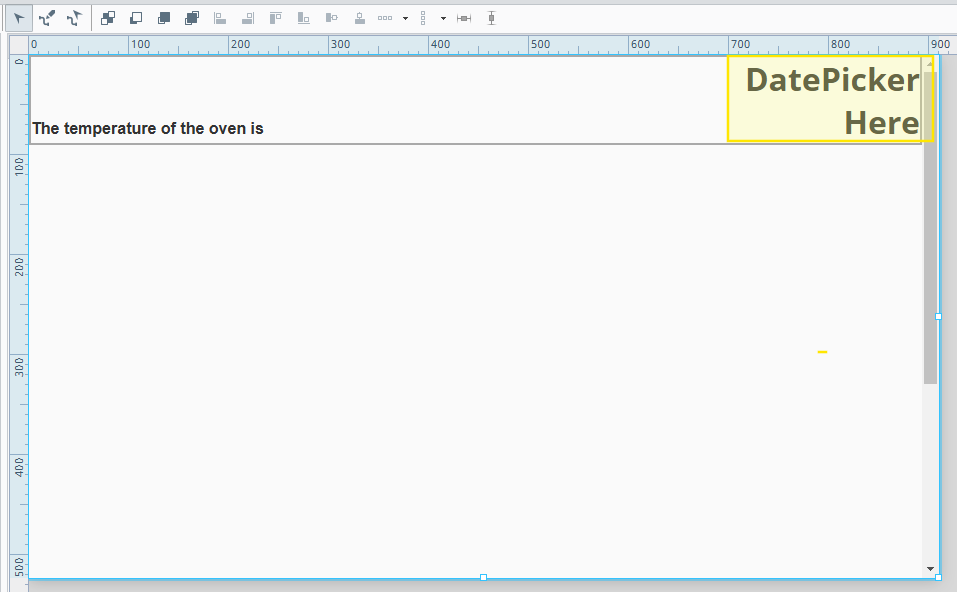
Task: Align selected components to top edge
Action: 275,18
